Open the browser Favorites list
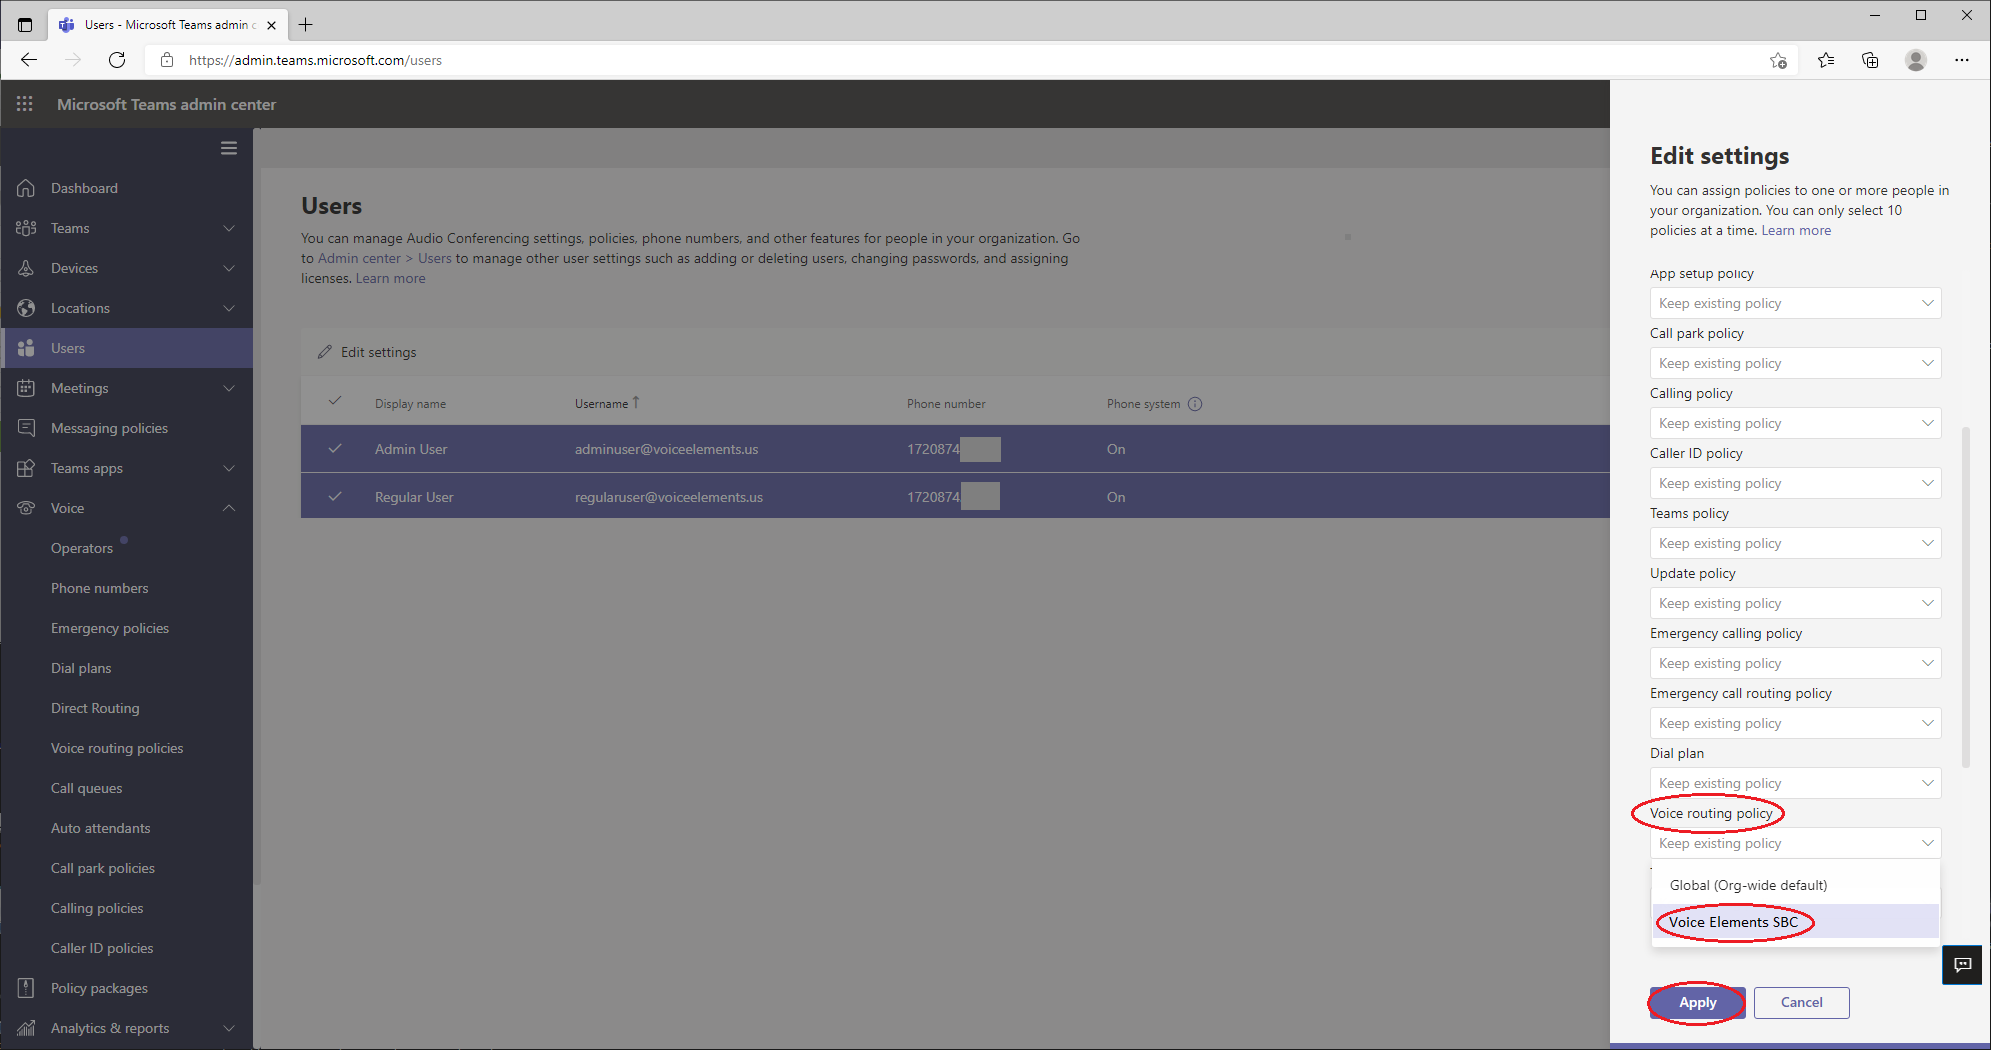Image resolution: width=1991 pixels, height=1050 pixels. [1826, 60]
